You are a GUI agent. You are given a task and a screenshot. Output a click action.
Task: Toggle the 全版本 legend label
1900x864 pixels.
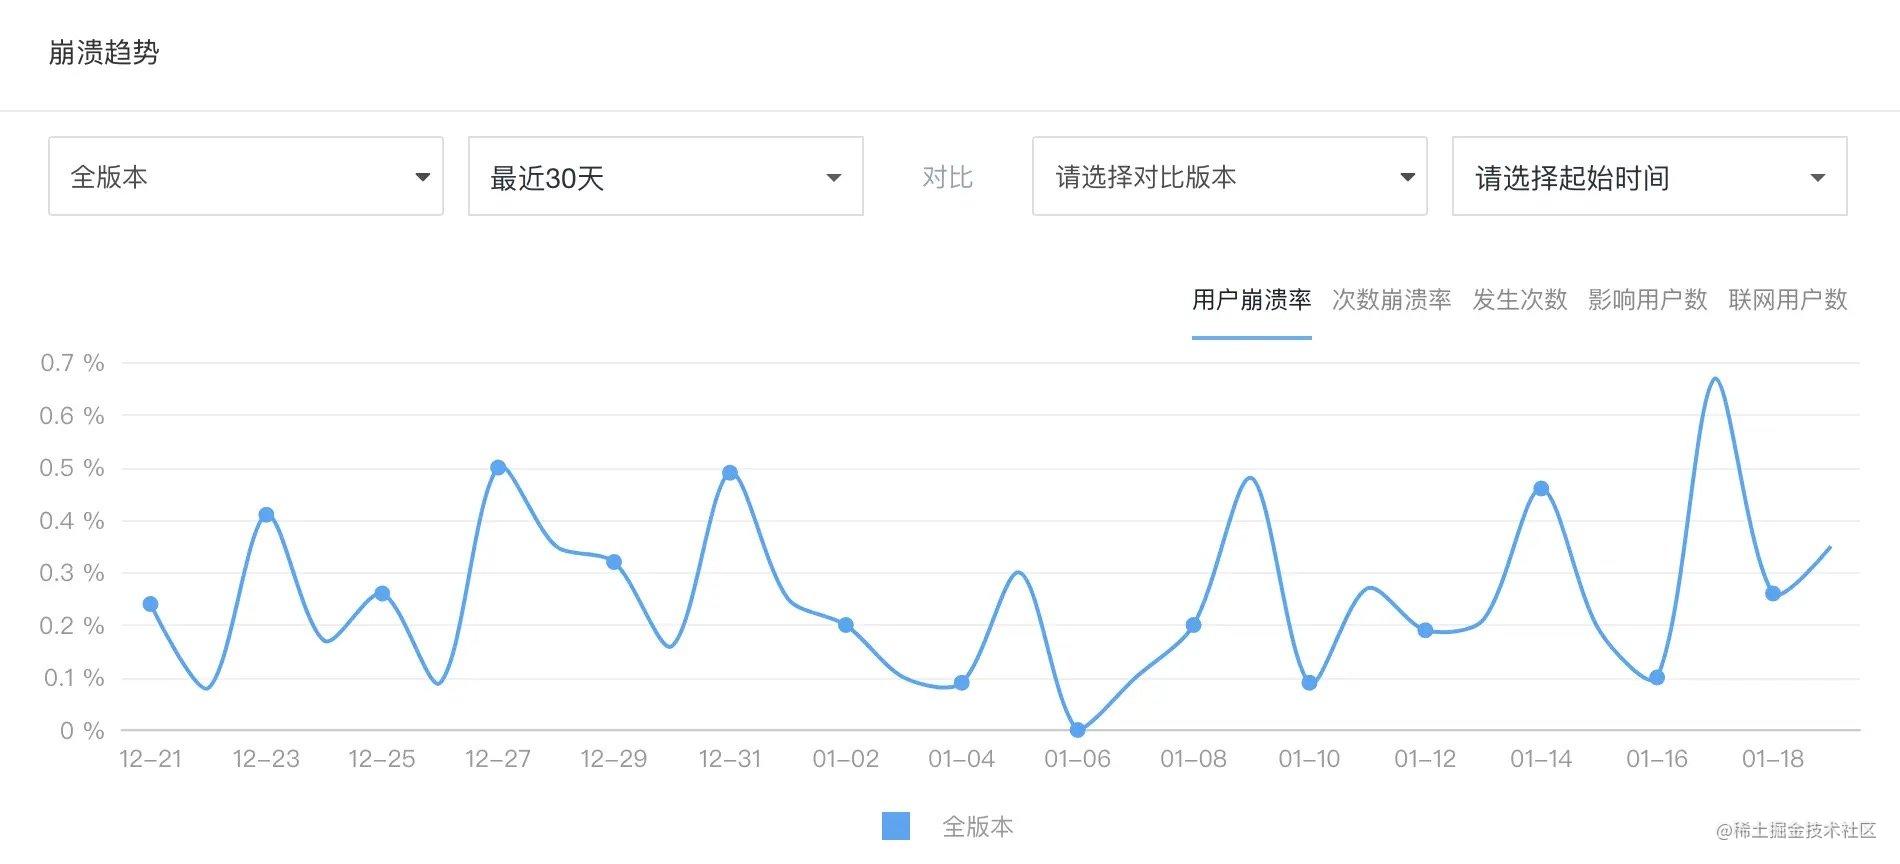[977, 826]
